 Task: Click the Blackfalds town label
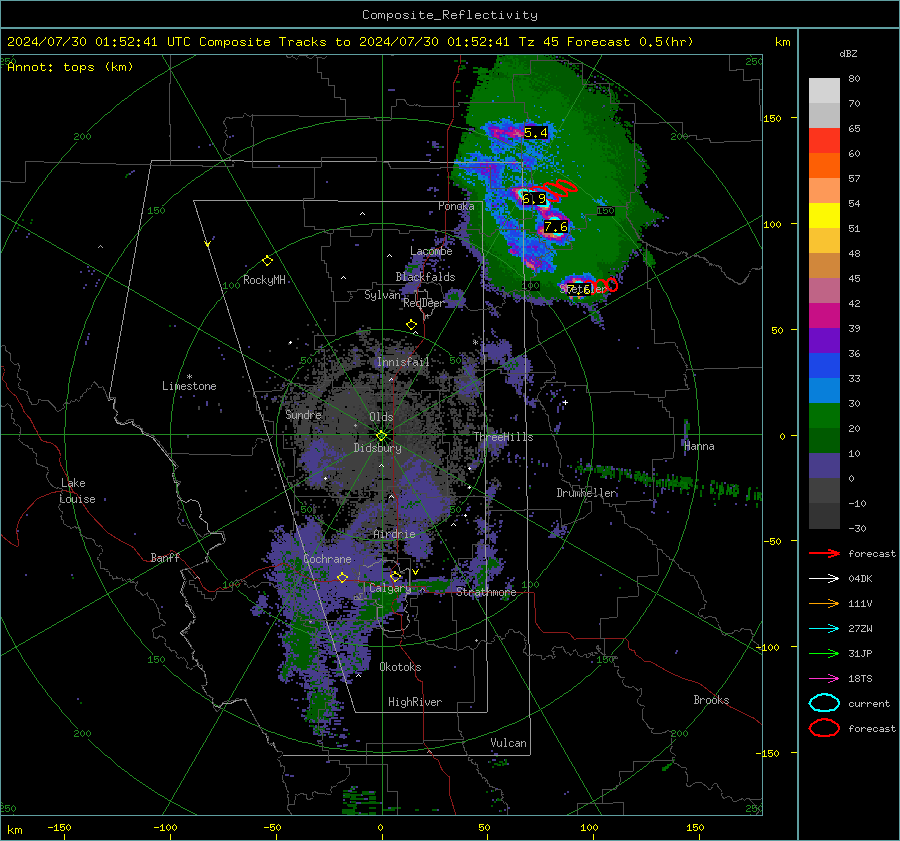pyautogui.click(x=425, y=277)
